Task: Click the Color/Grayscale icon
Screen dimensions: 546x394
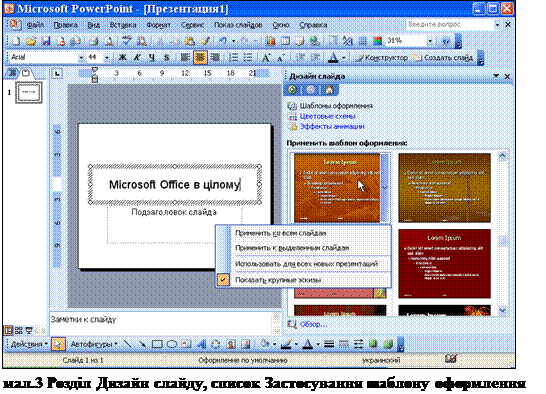Action: tap(377, 41)
